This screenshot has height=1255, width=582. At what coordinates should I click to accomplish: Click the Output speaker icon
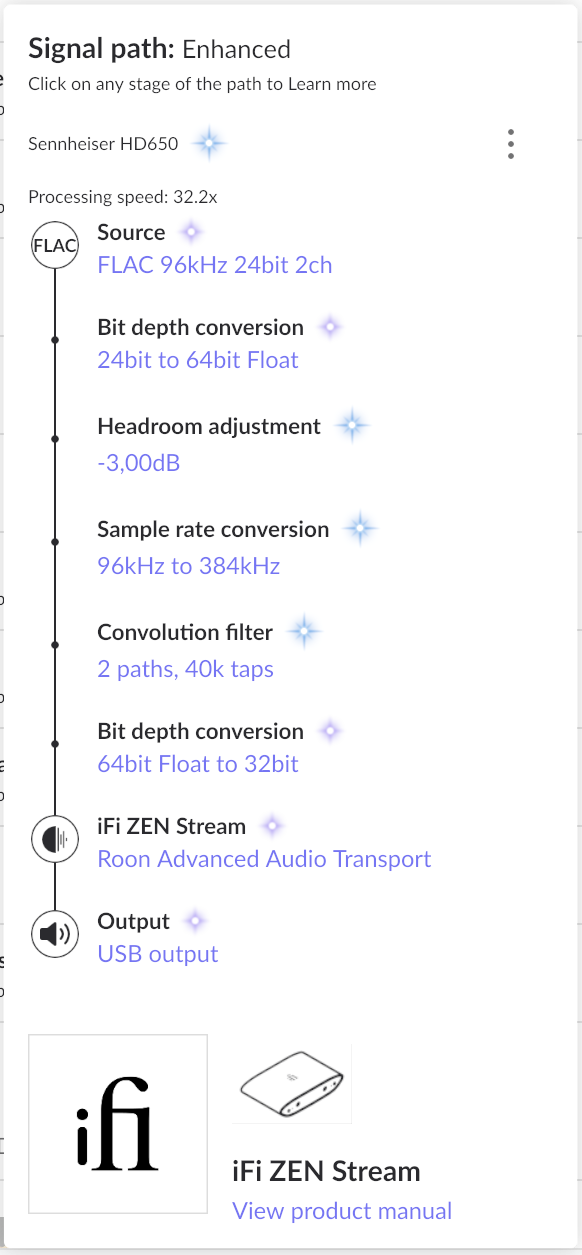click(x=55, y=935)
